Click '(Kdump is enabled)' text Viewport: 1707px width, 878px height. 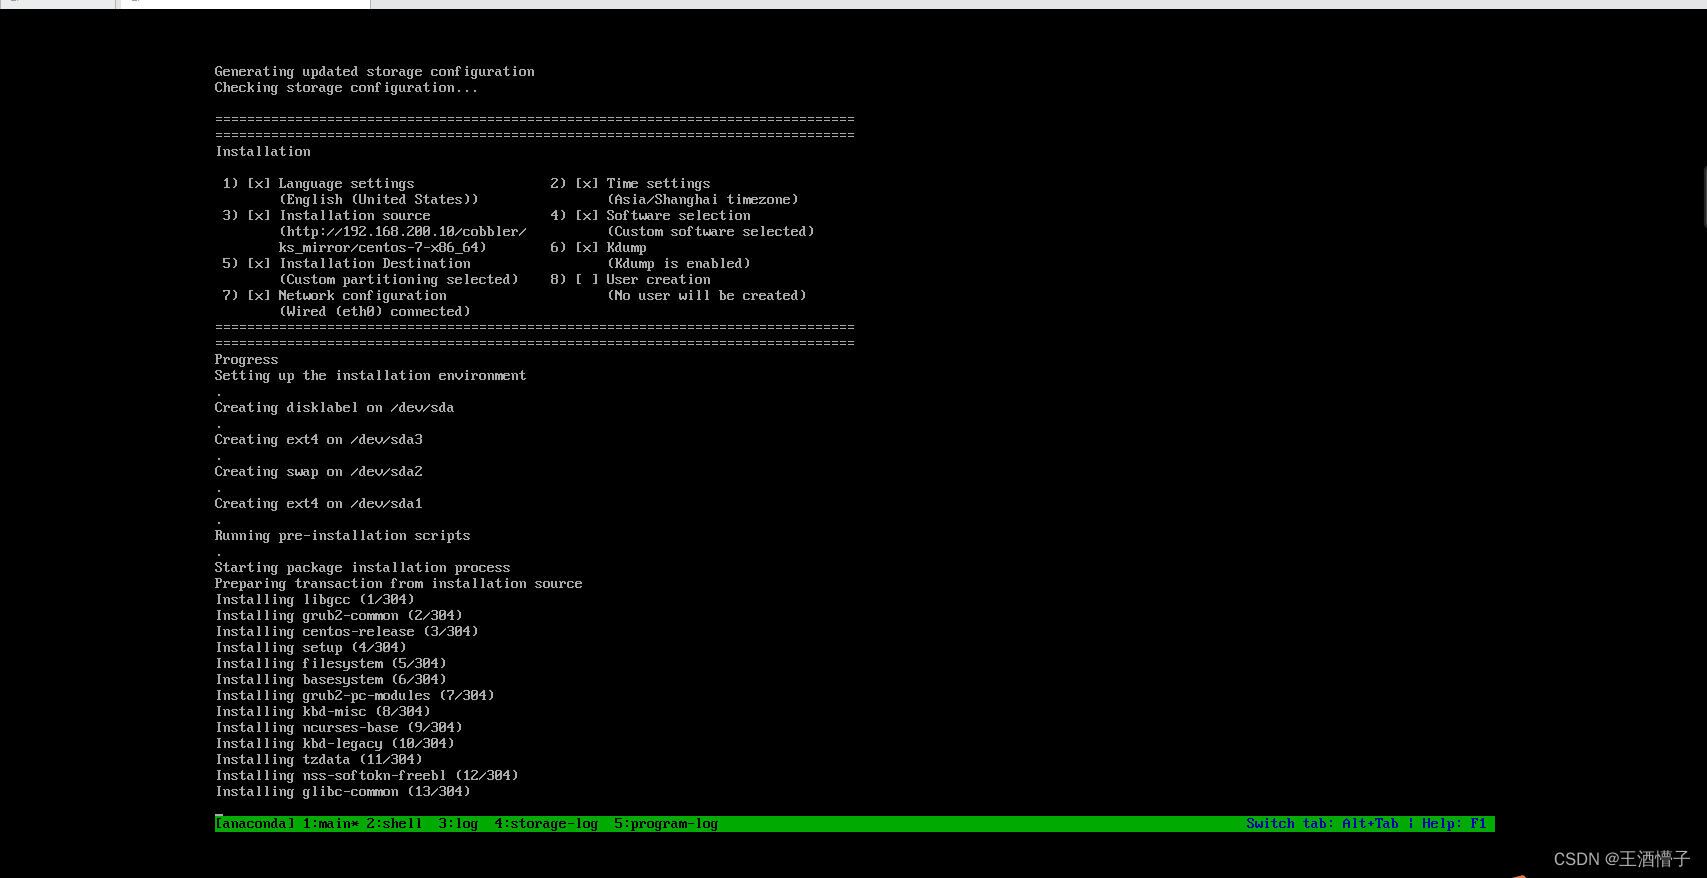[678, 264]
